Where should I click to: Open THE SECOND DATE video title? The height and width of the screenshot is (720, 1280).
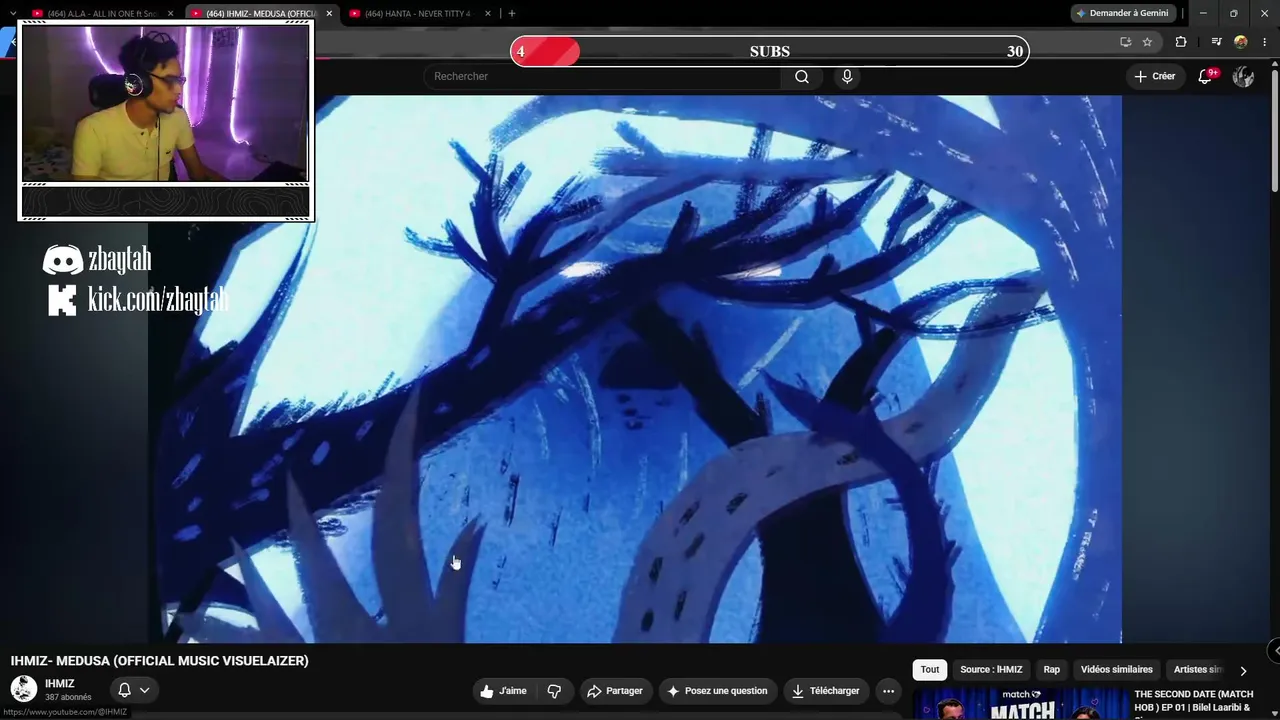1193,701
